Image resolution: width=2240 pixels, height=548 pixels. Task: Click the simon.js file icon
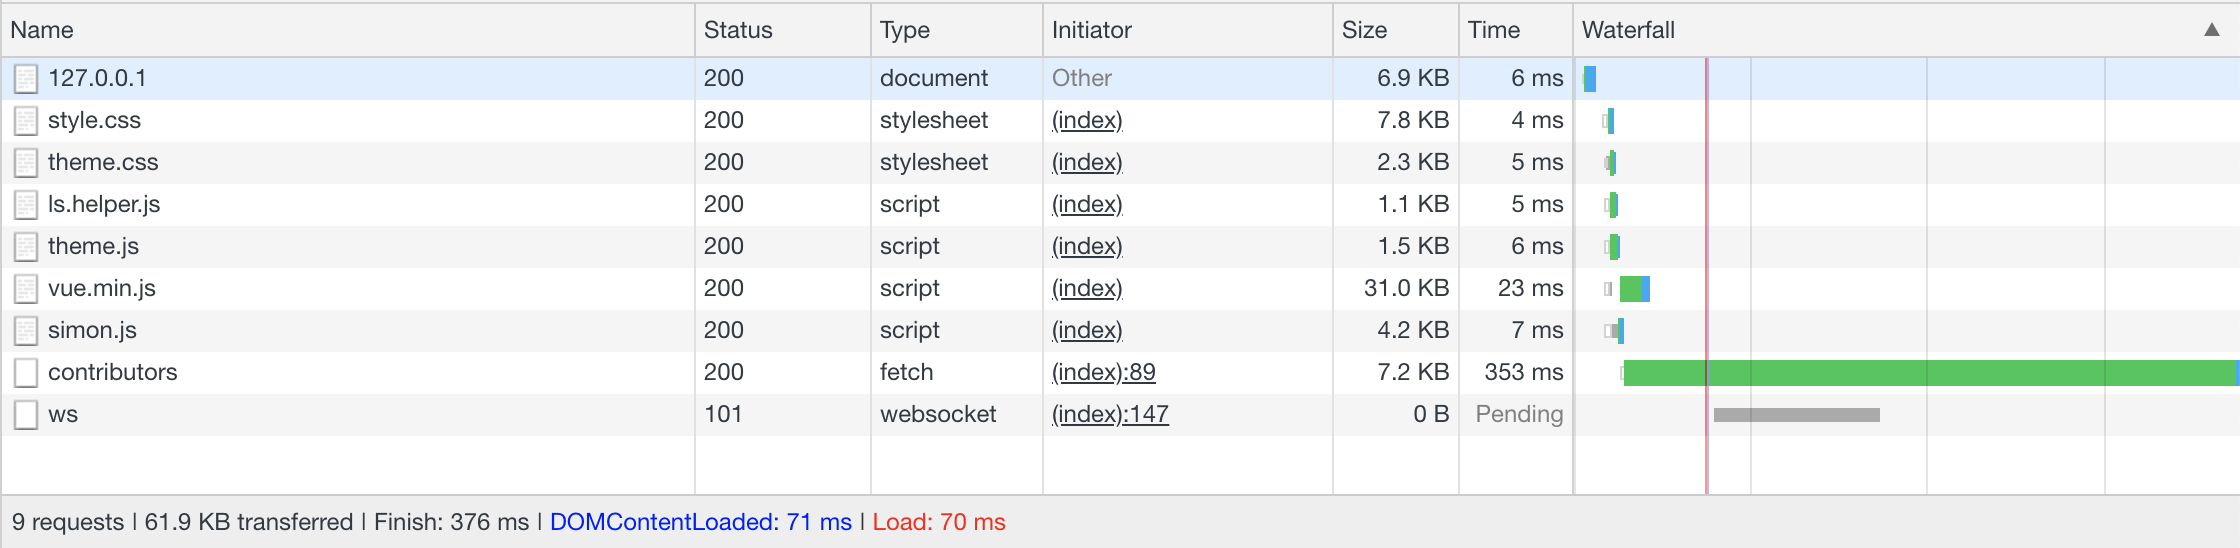click(x=26, y=331)
